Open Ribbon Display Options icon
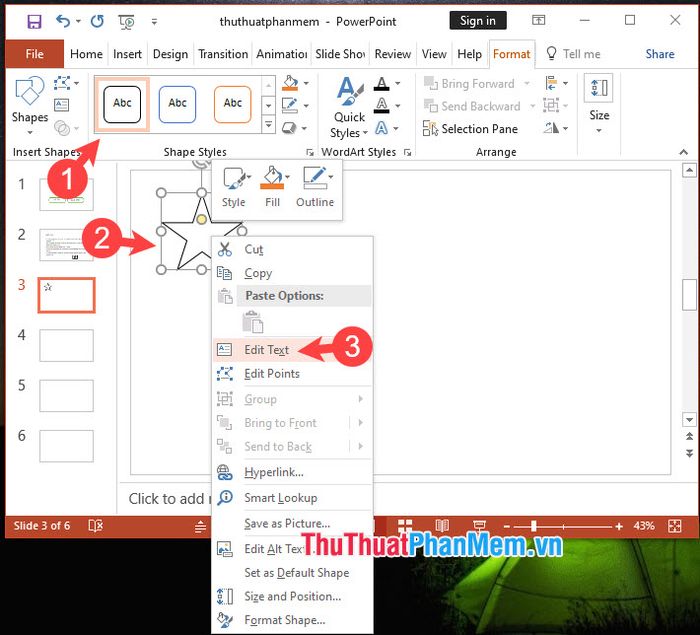This screenshot has height=635, width=700. click(x=538, y=20)
